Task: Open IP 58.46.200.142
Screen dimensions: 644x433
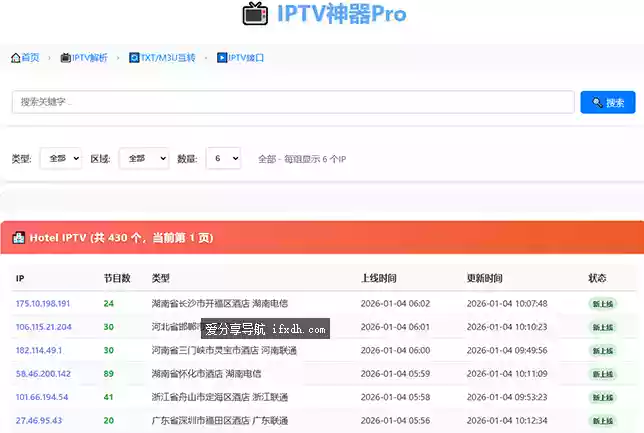Action: click(43, 374)
